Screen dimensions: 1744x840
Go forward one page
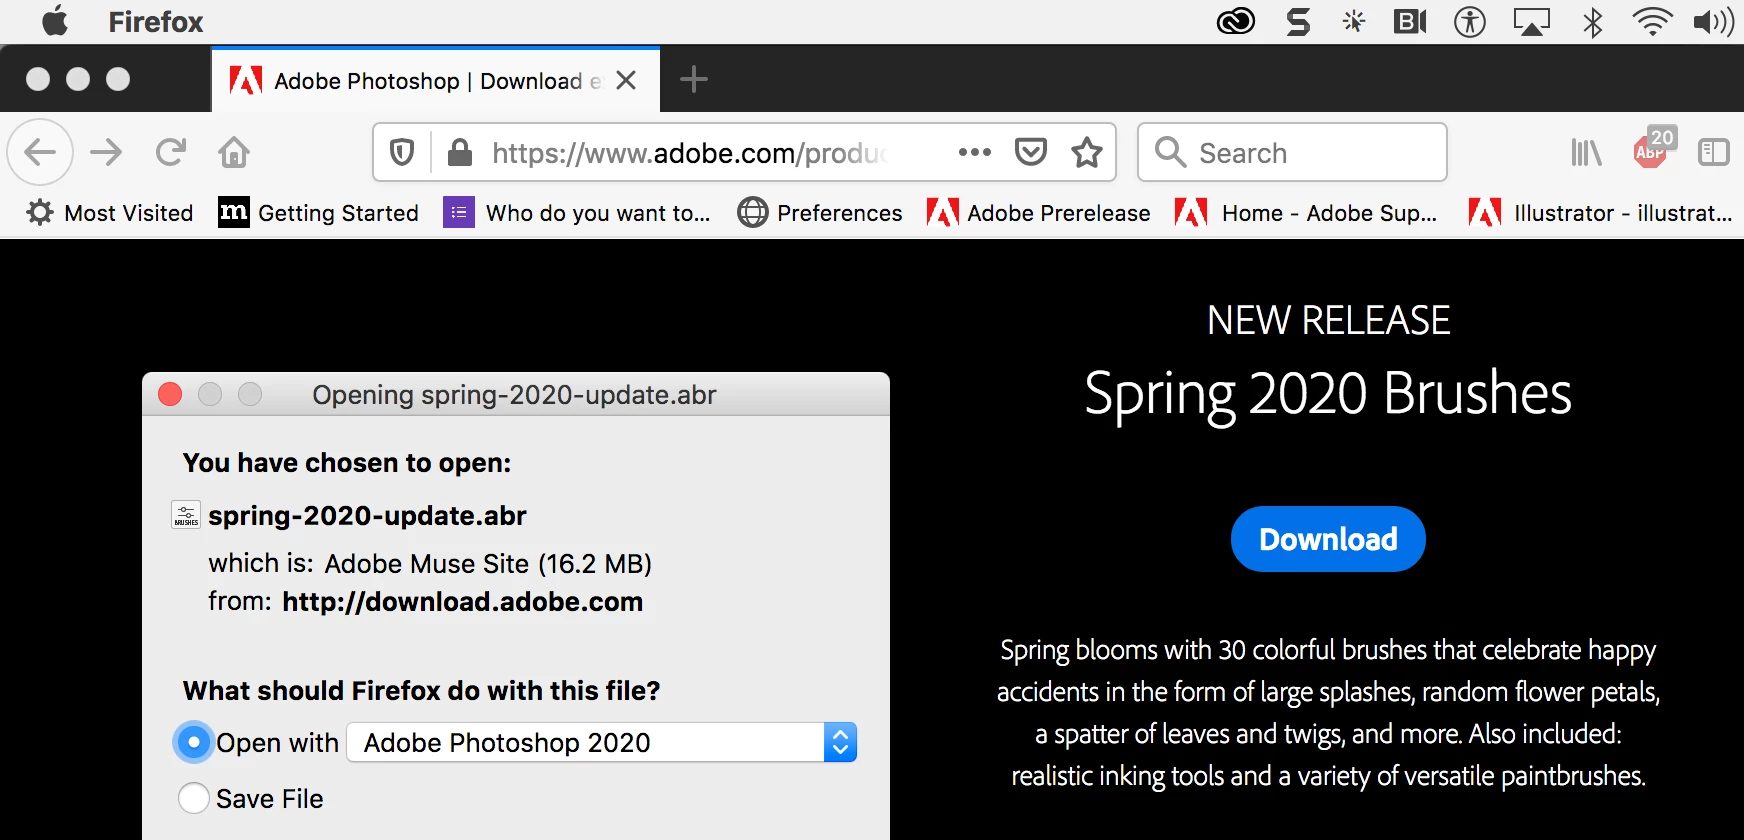point(106,152)
